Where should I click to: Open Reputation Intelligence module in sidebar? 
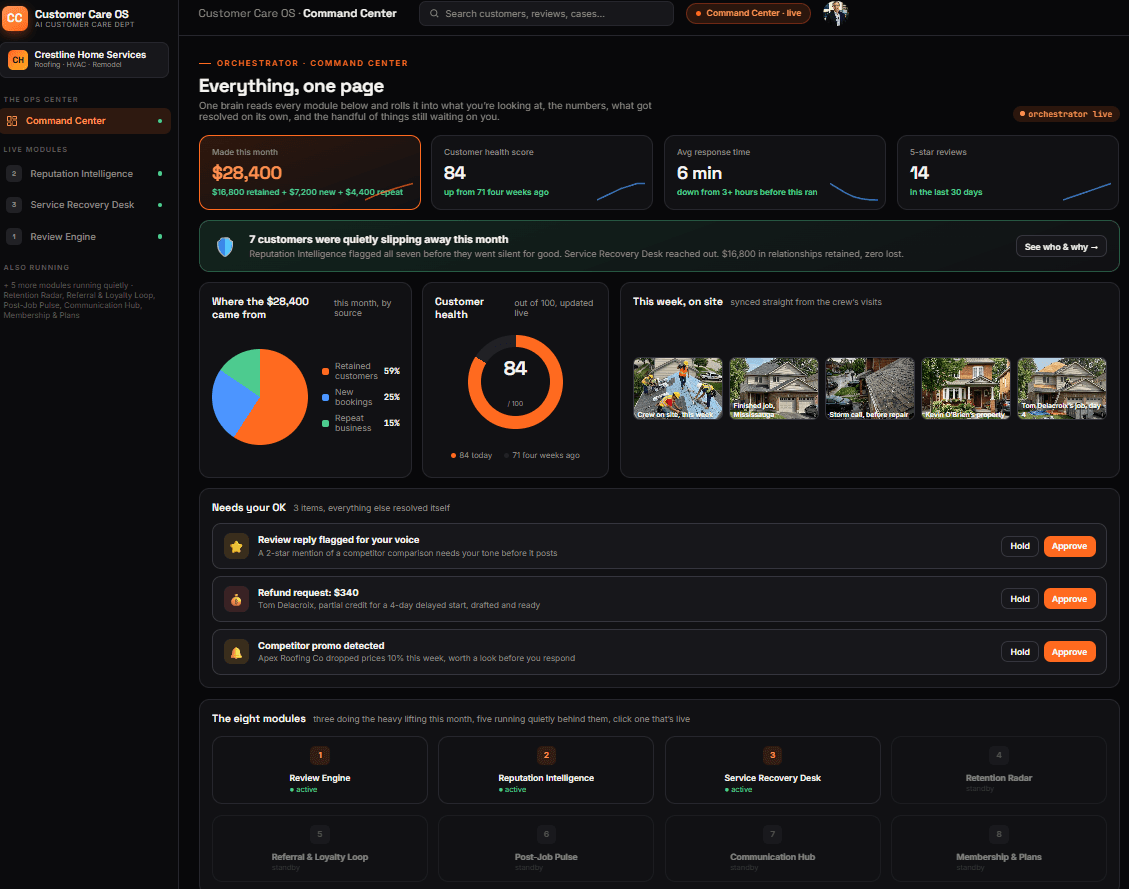pyautogui.click(x=86, y=173)
